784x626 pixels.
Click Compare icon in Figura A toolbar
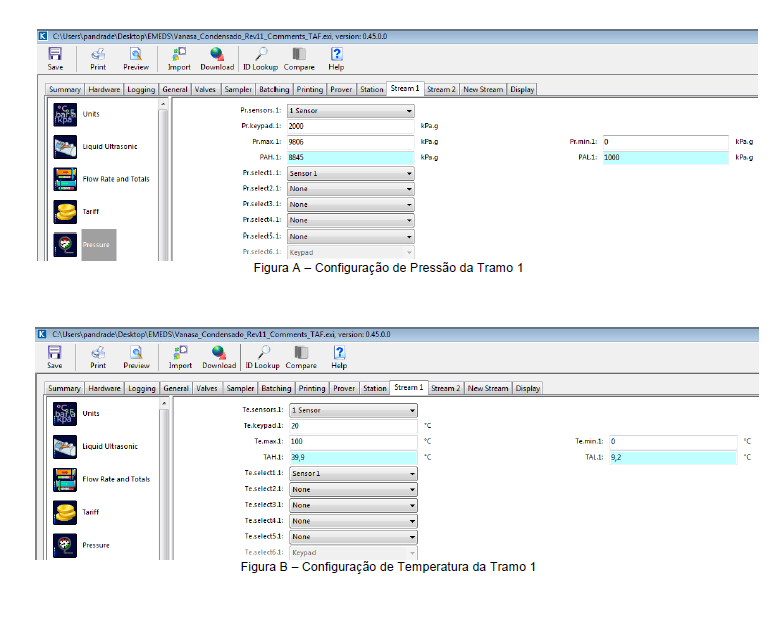coord(299,54)
